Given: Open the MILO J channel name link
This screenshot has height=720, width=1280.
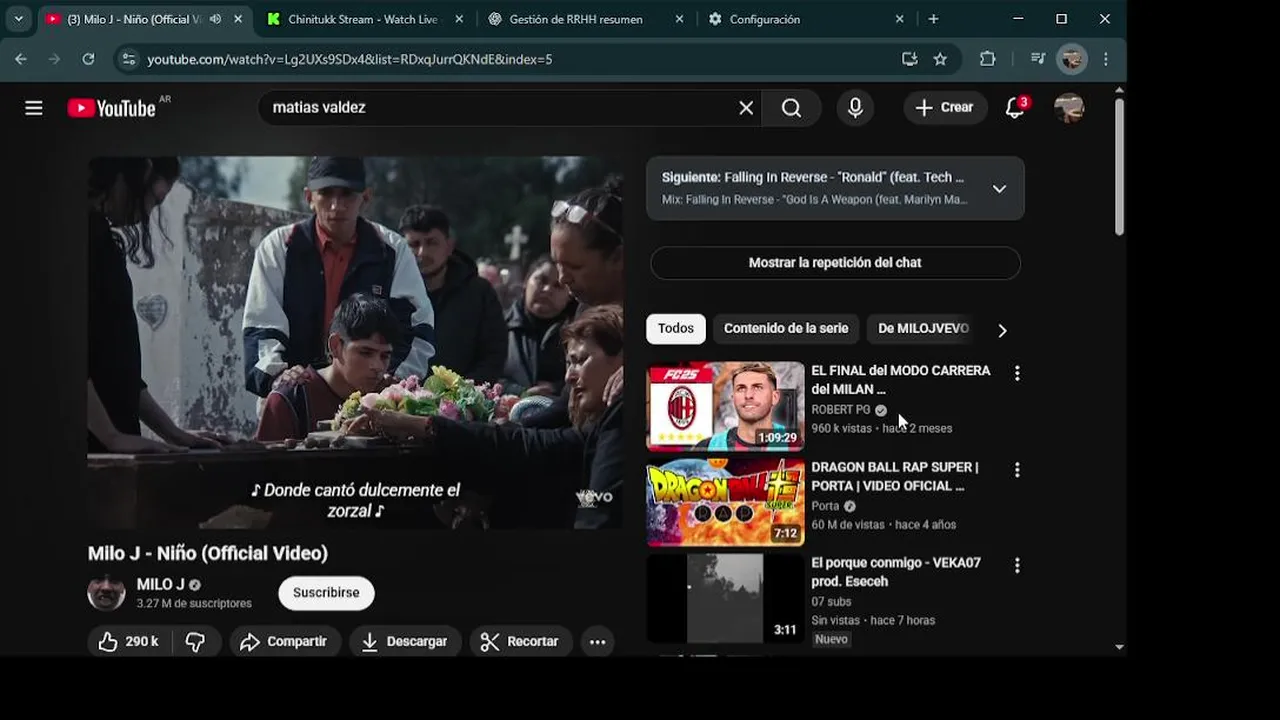Looking at the screenshot, I should tap(161, 585).
